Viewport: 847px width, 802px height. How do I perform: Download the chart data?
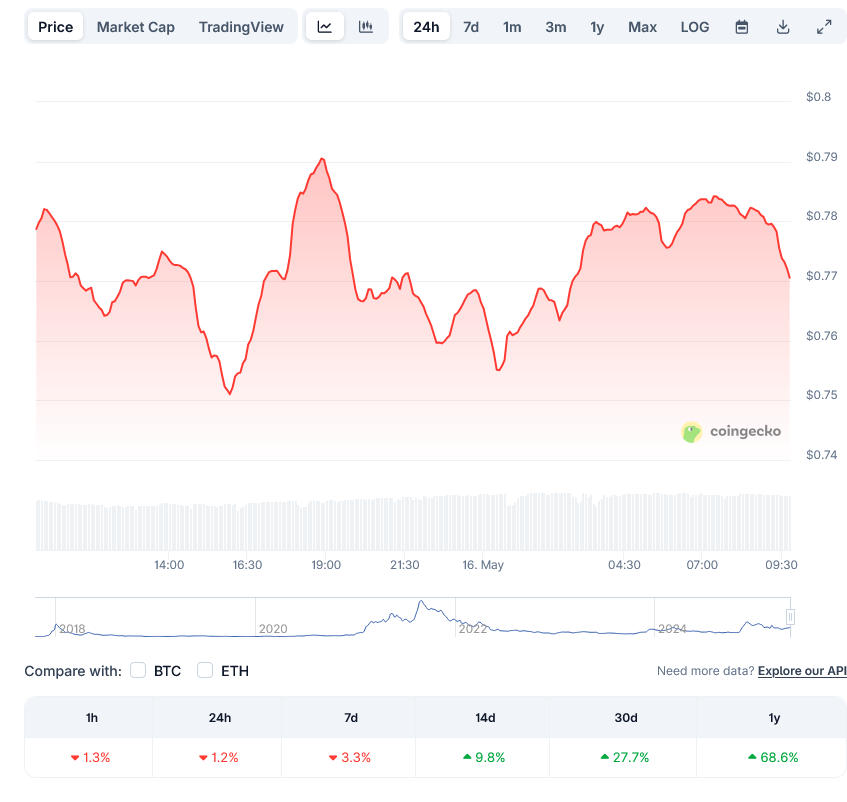pyautogui.click(x=783, y=27)
